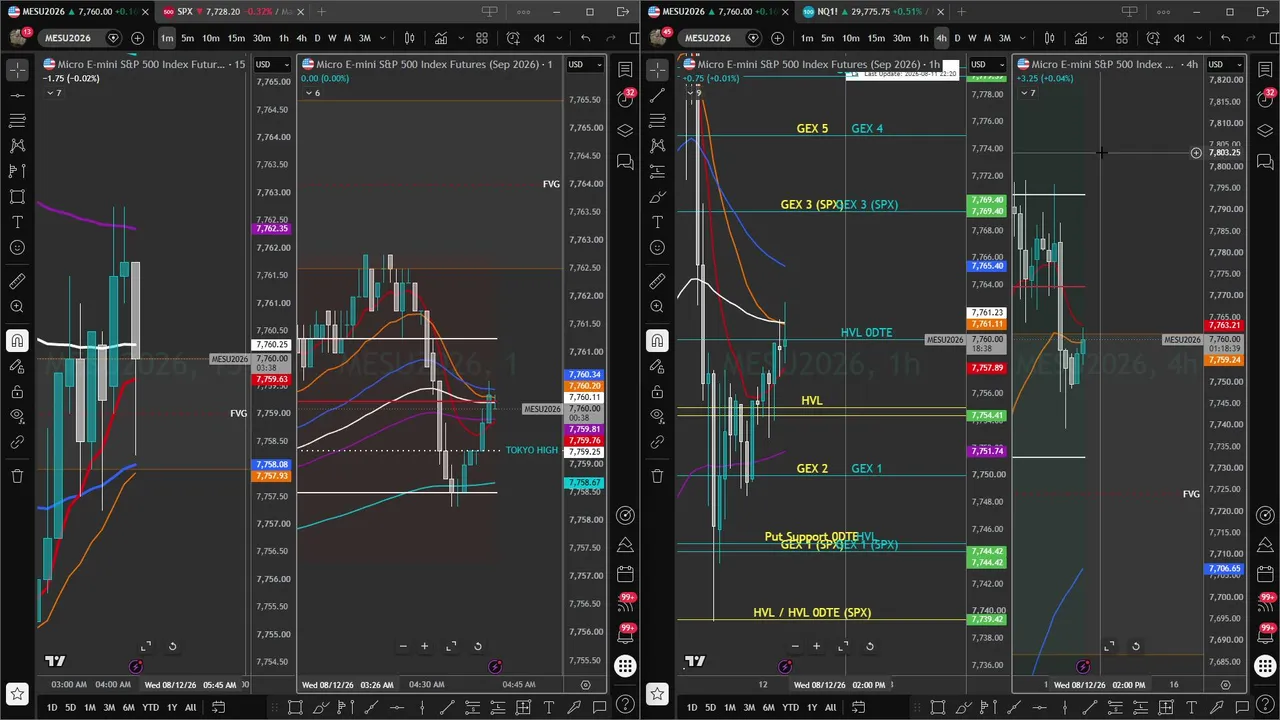The height and width of the screenshot is (720, 1280).
Task: Expand the indicator legend showing 7 on 15m chart
Action: pos(54,93)
